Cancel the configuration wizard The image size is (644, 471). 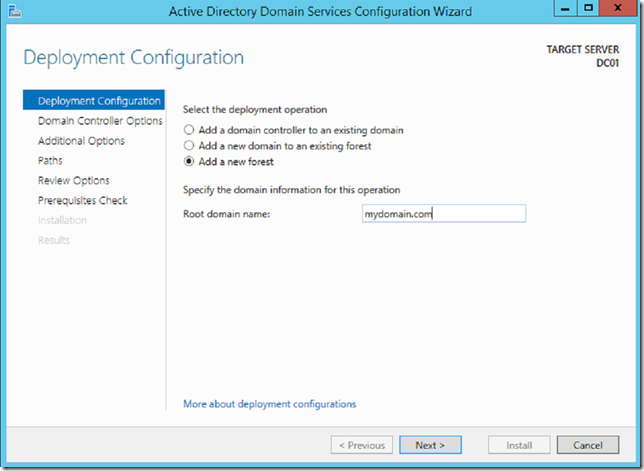pos(588,445)
